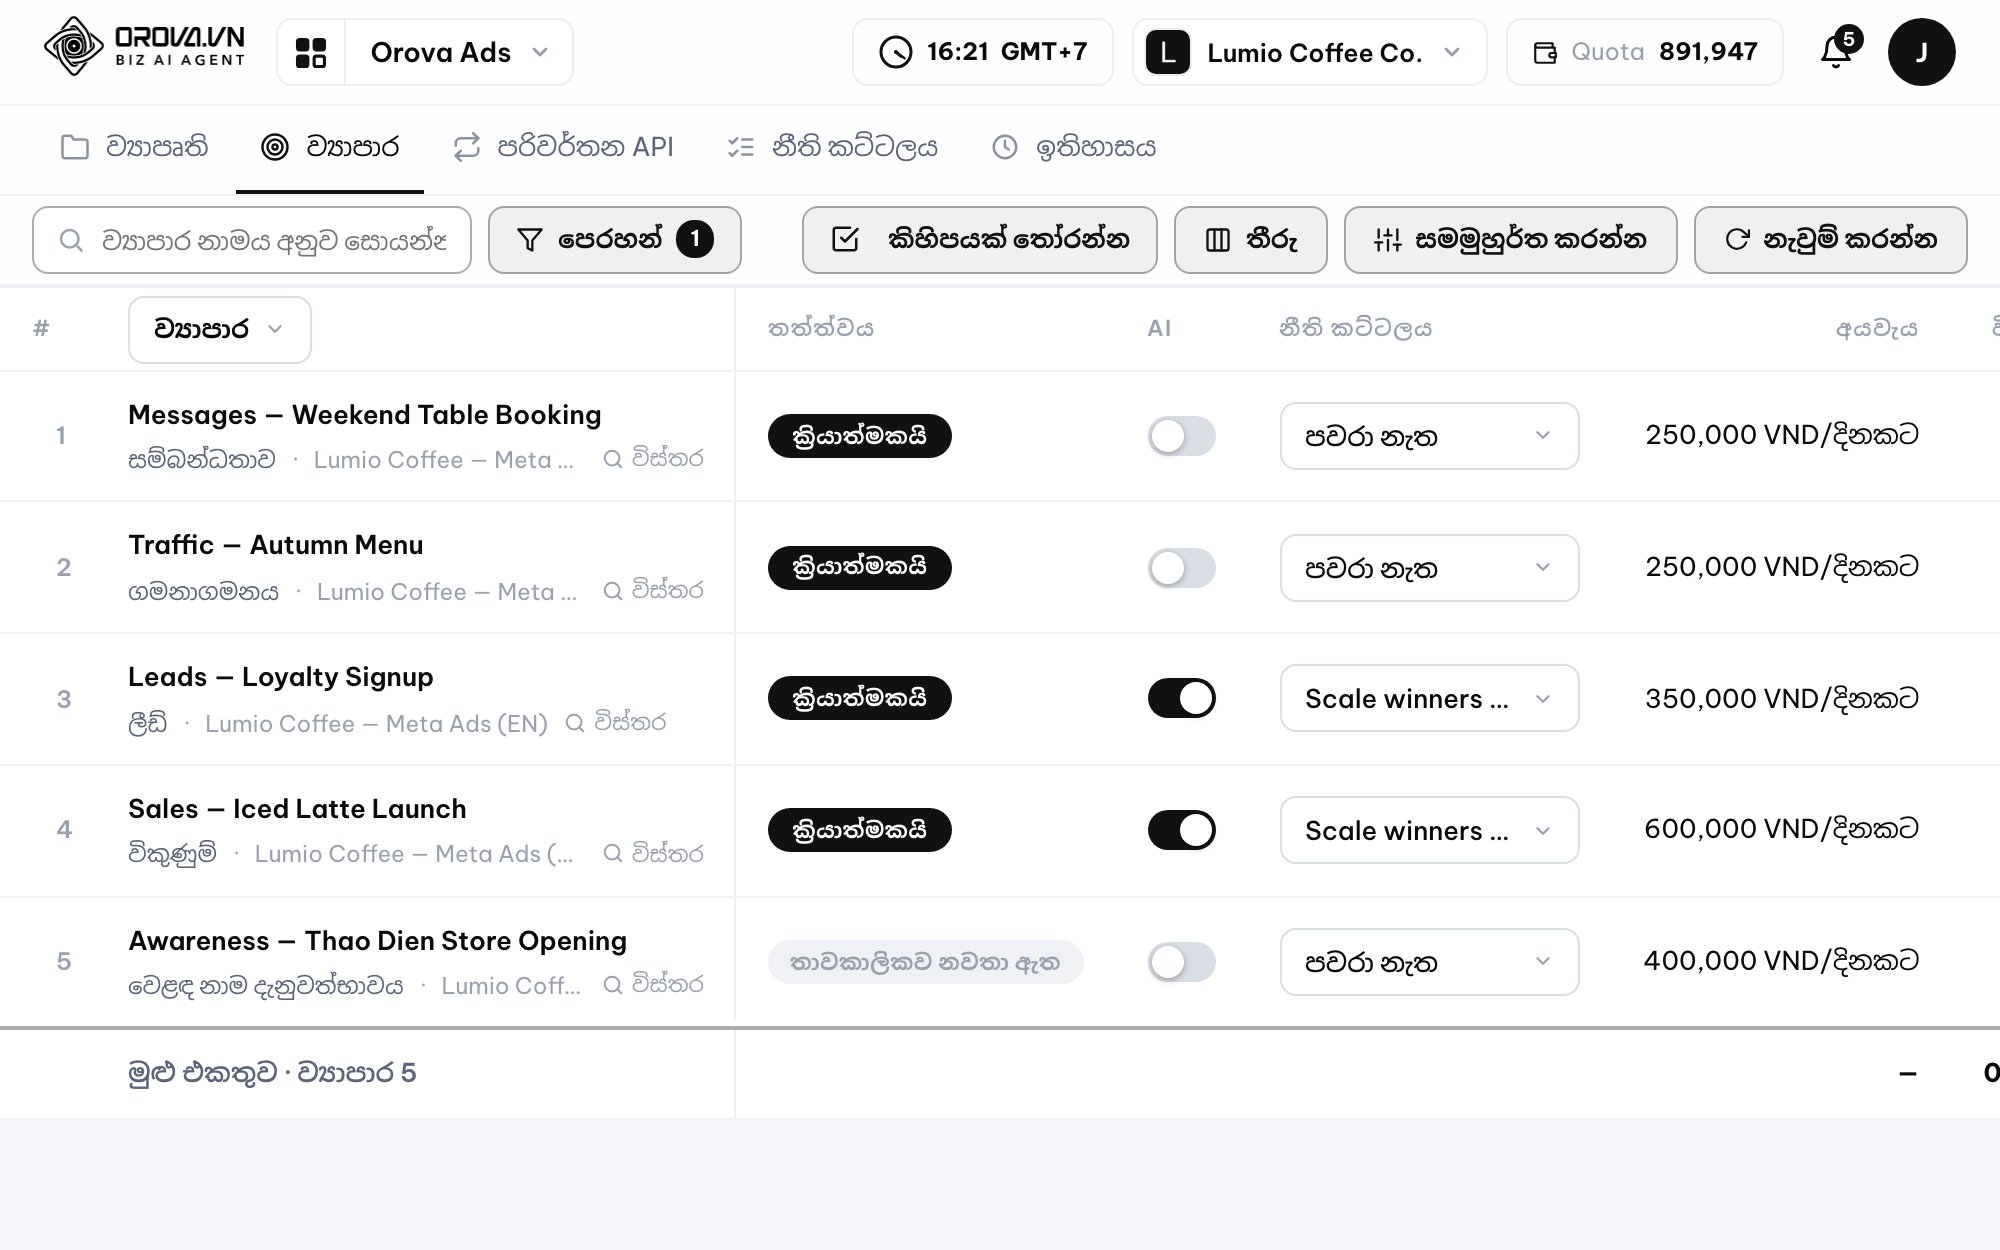
Task: Switch to the පරිවර්තන API tab
Action: 563,148
